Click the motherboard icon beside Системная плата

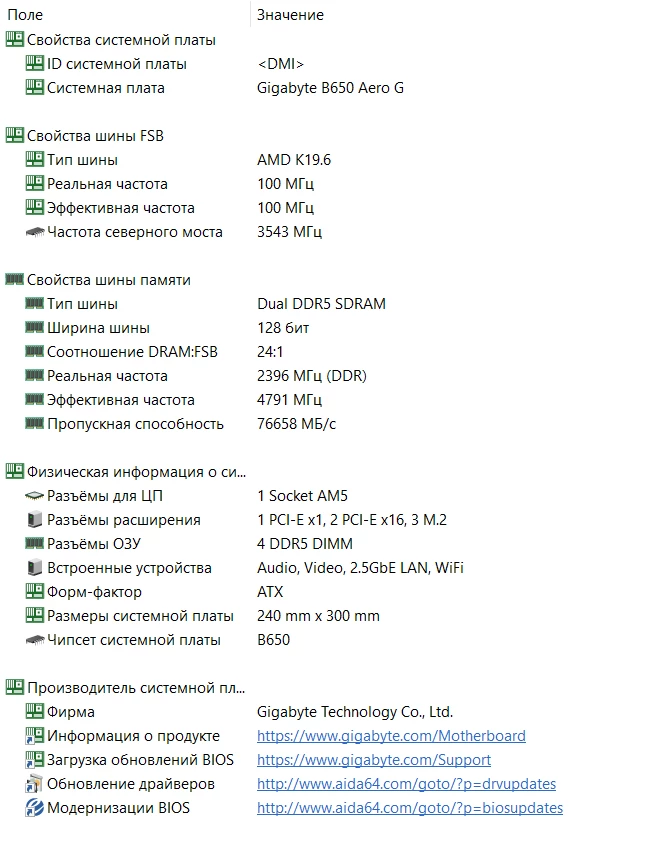[34, 88]
